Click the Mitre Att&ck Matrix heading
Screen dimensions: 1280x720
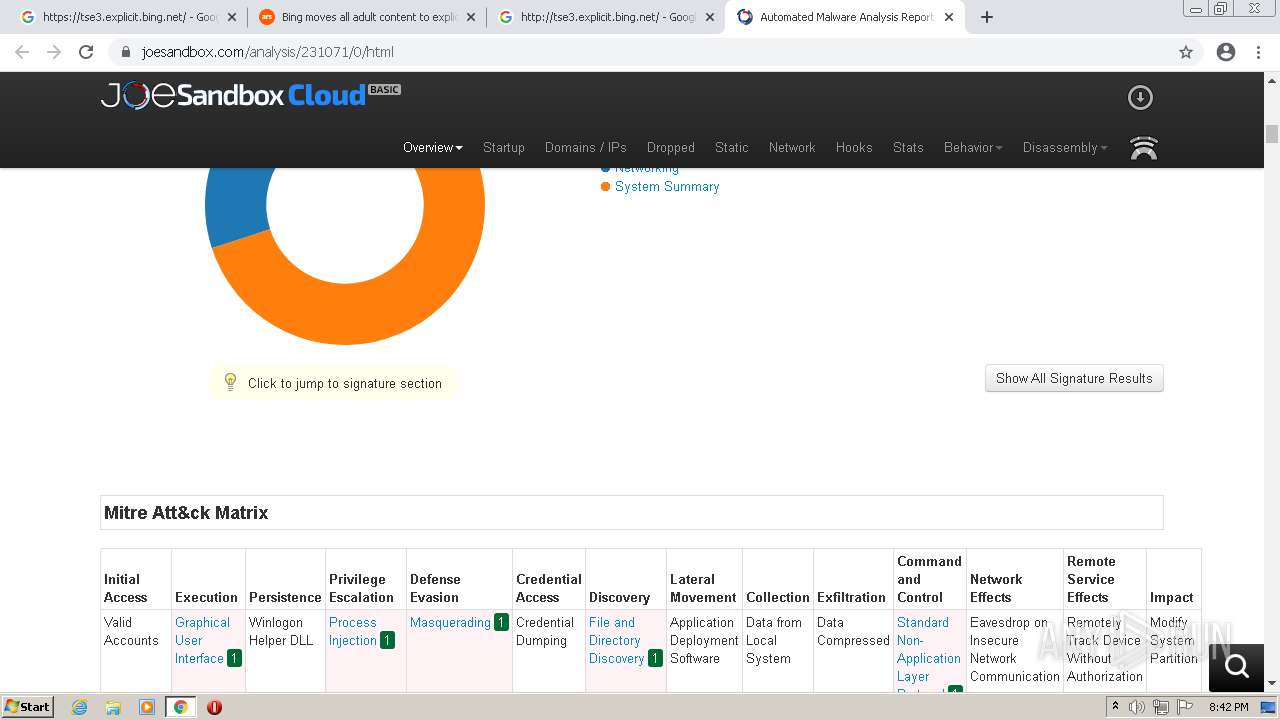[x=186, y=512]
